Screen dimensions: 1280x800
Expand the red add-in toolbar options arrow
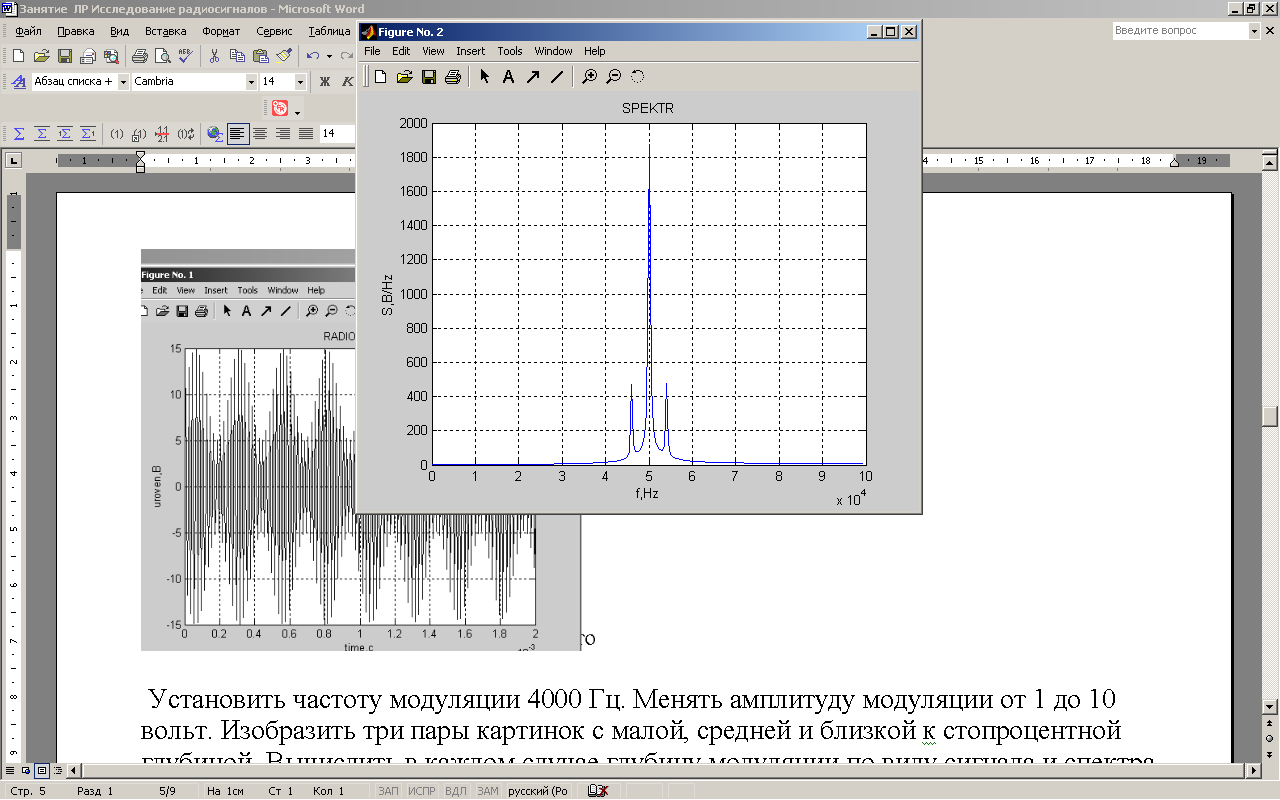(x=297, y=112)
